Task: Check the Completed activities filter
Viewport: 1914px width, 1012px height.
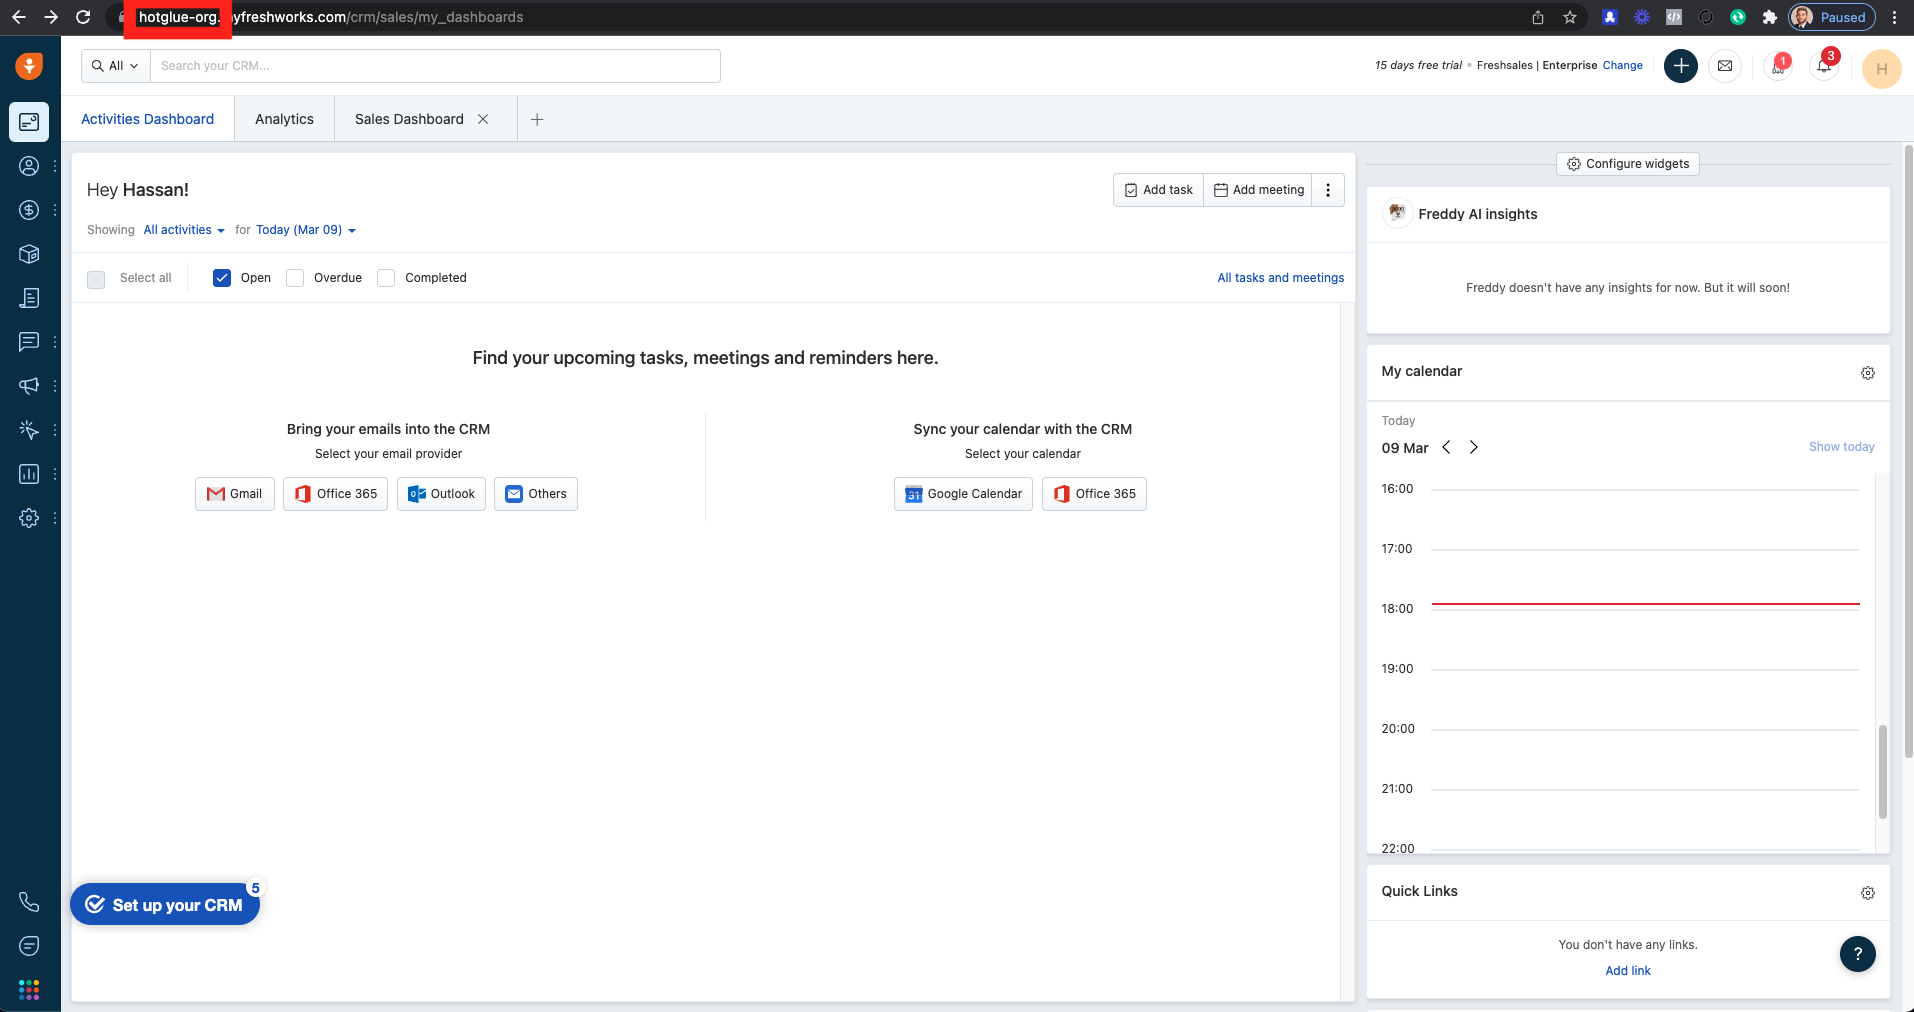Action: [386, 278]
